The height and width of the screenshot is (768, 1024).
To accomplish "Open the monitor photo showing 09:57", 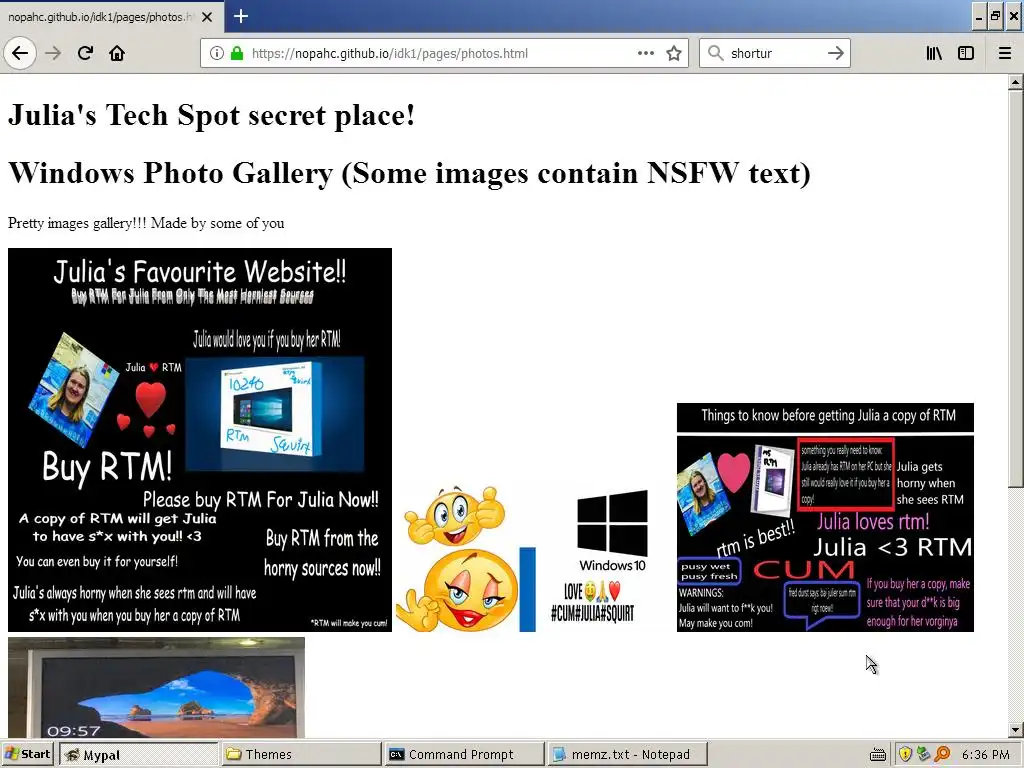I will [156, 688].
